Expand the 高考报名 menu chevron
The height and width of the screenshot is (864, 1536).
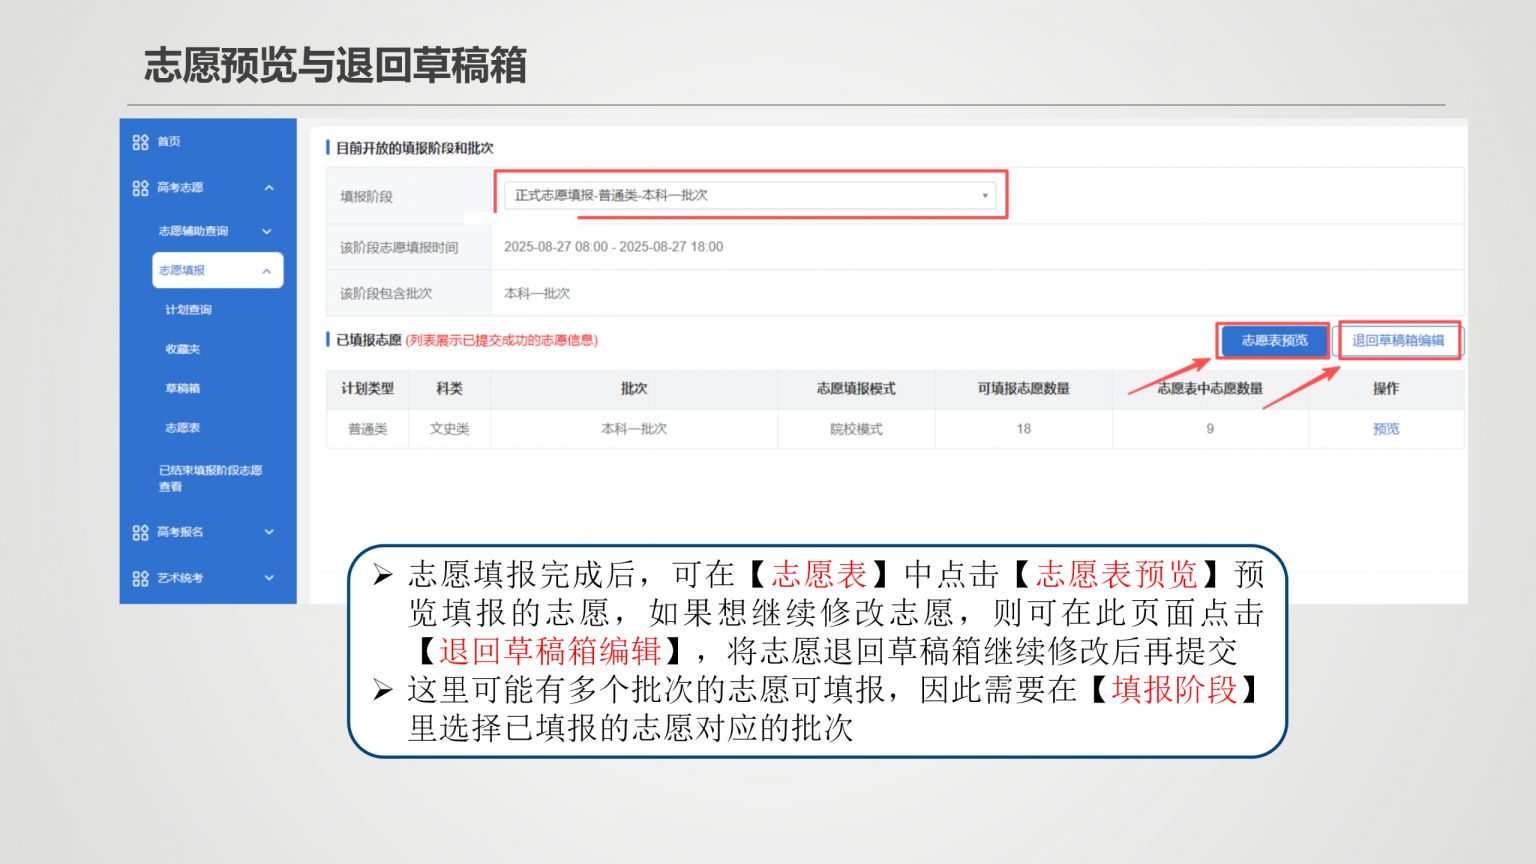point(269,532)
